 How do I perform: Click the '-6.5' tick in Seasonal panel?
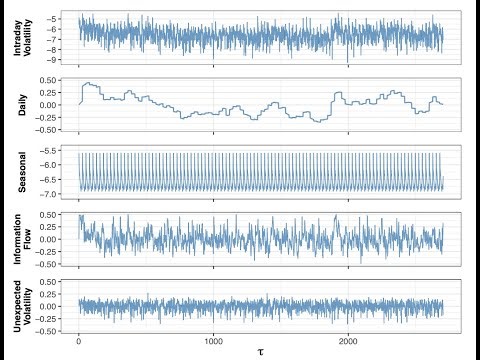49,180
